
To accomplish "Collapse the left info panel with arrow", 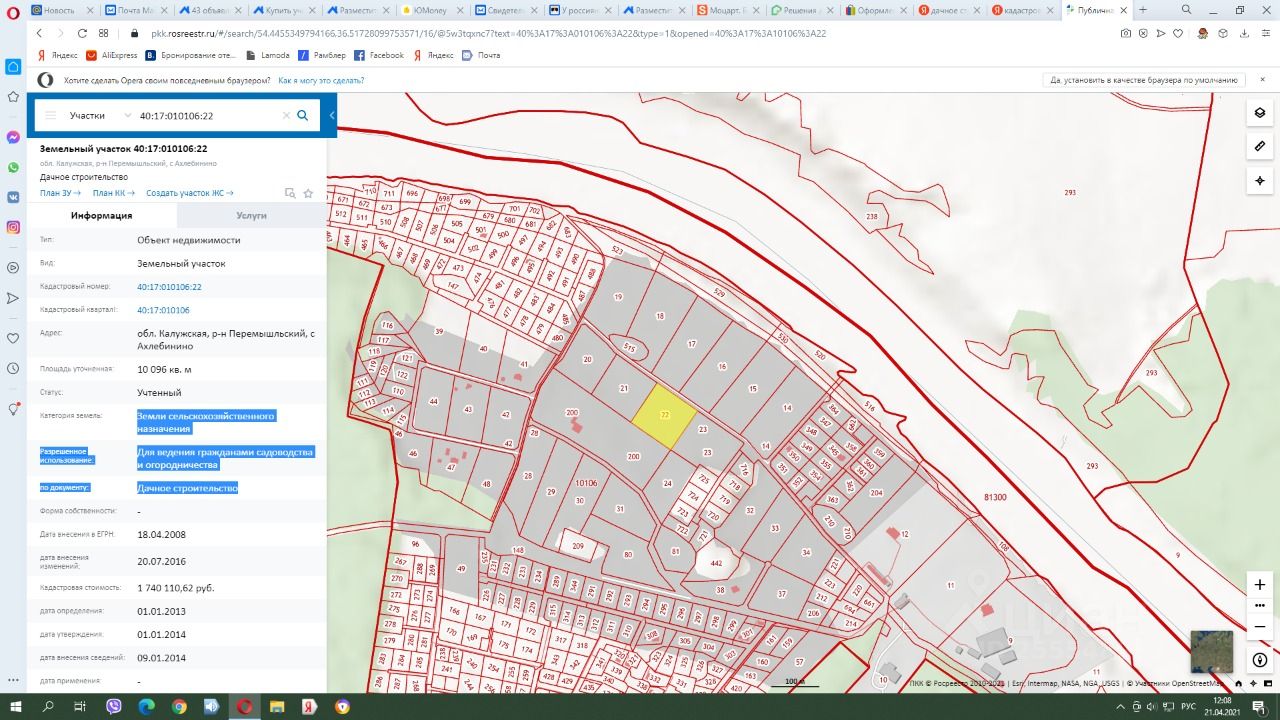I will point(331,116).
